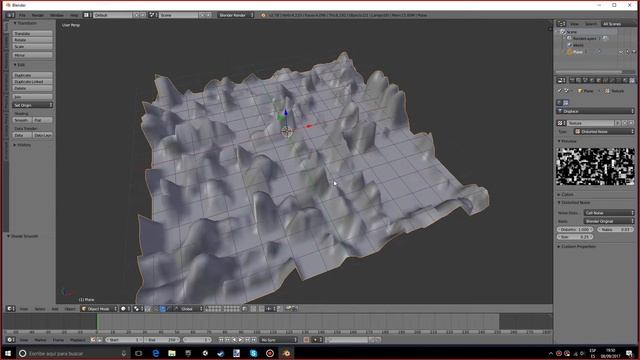
Task: Open Microsoft Edge from the taskbar
Action: point(156,353)
